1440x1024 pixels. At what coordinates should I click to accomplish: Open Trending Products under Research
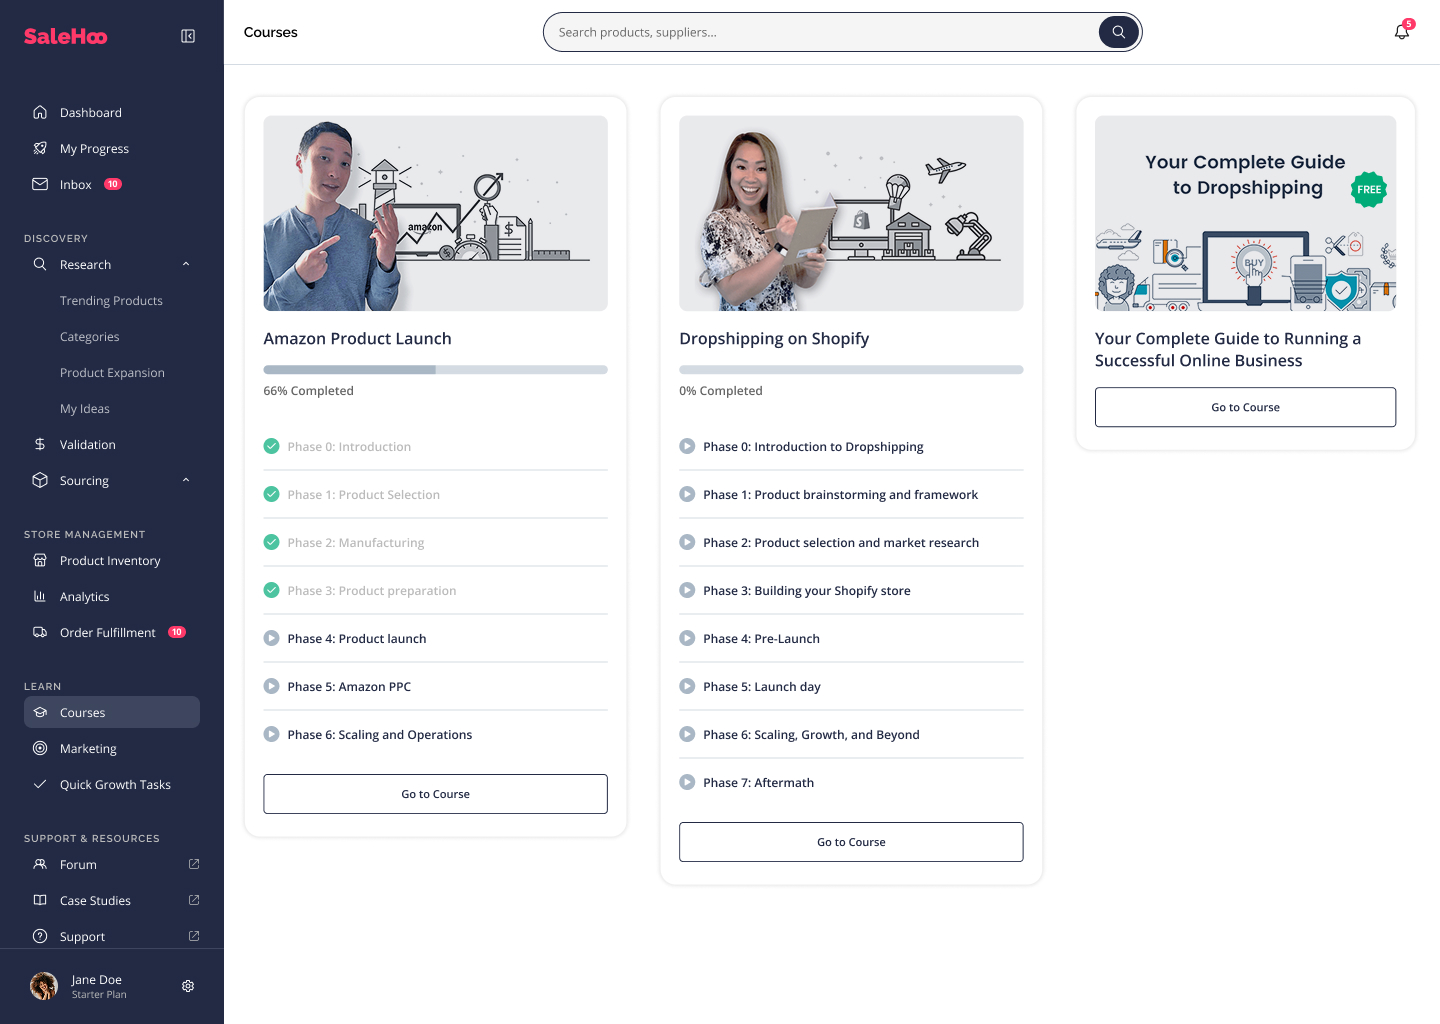[x=111, y=300]
